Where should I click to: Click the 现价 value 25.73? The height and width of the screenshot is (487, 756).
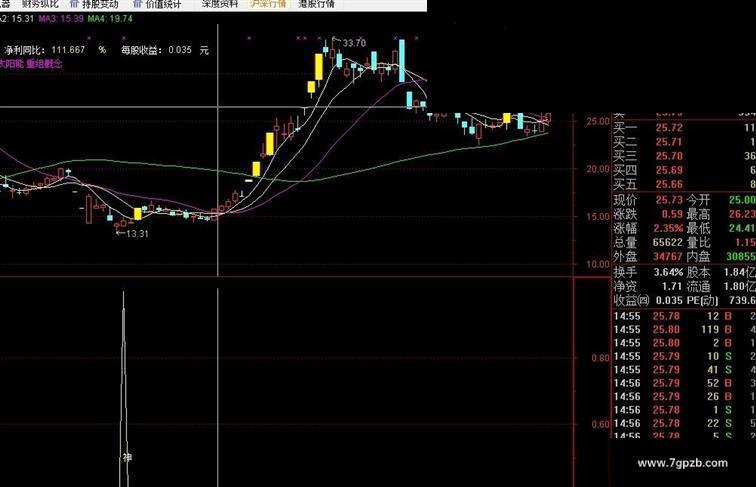click(x=669, y=200)
